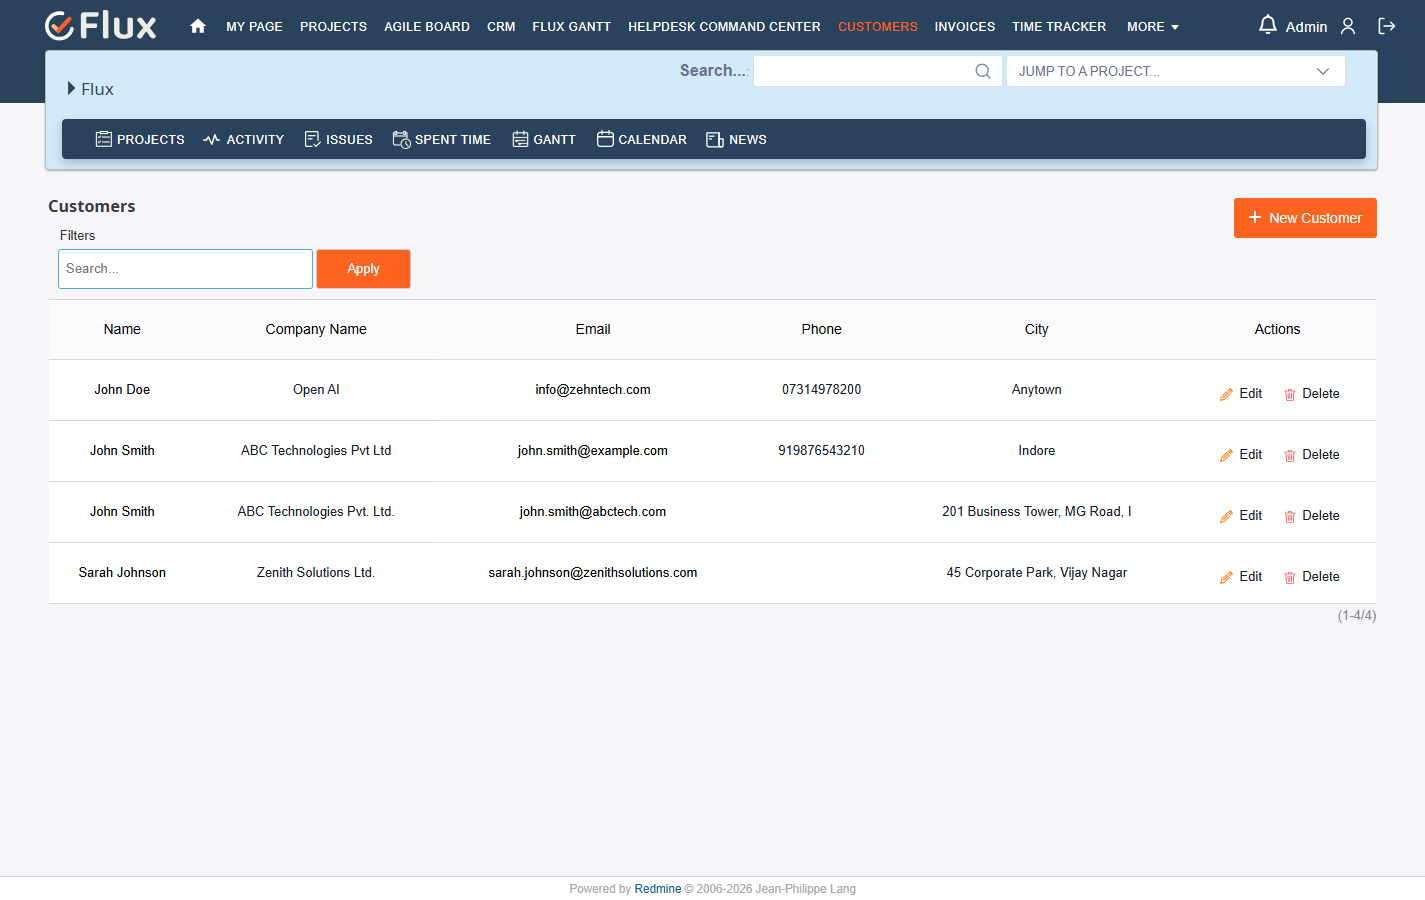
Task: Open the notifications bell icon
Action: [1267, 25]
